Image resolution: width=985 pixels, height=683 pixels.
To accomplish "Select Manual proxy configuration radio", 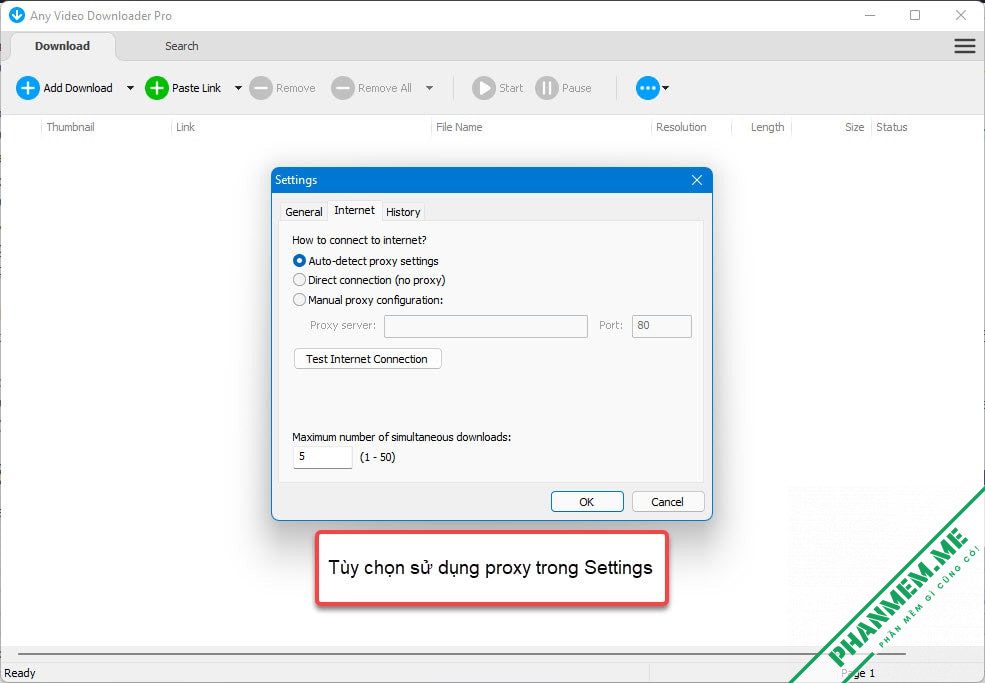I will point(300,300).
